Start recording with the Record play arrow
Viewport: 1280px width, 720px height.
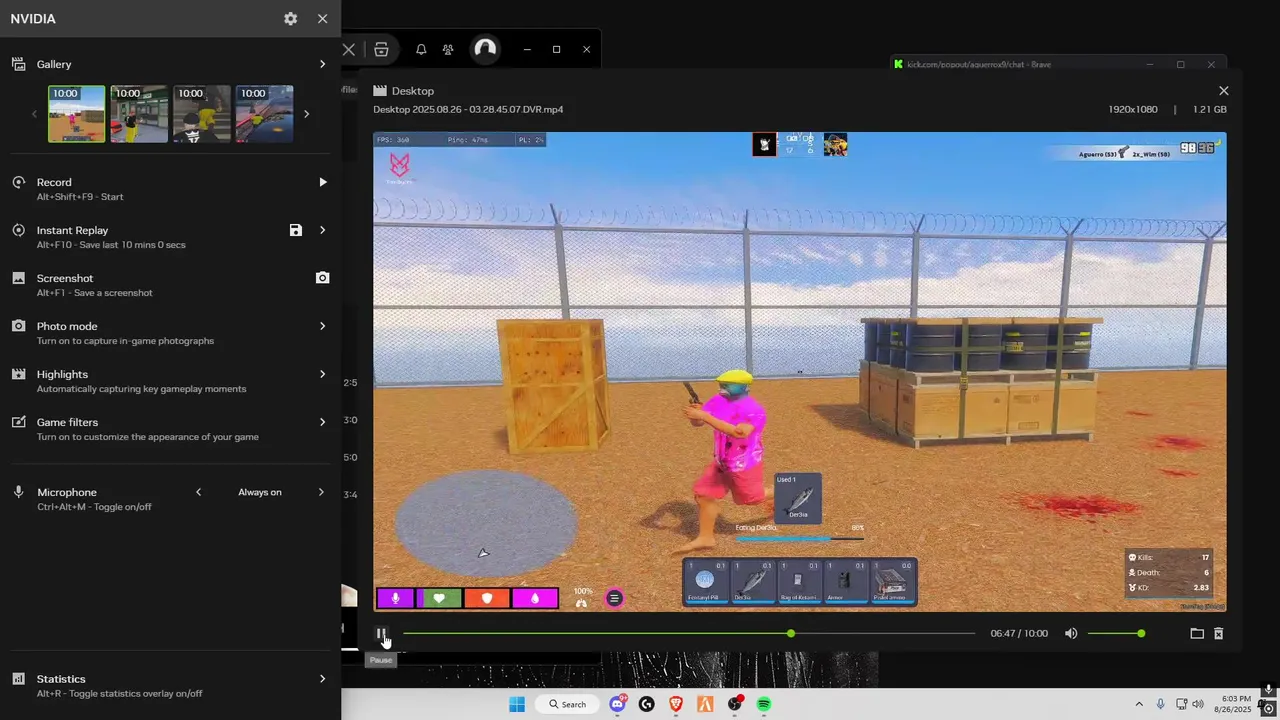[322, 182]
